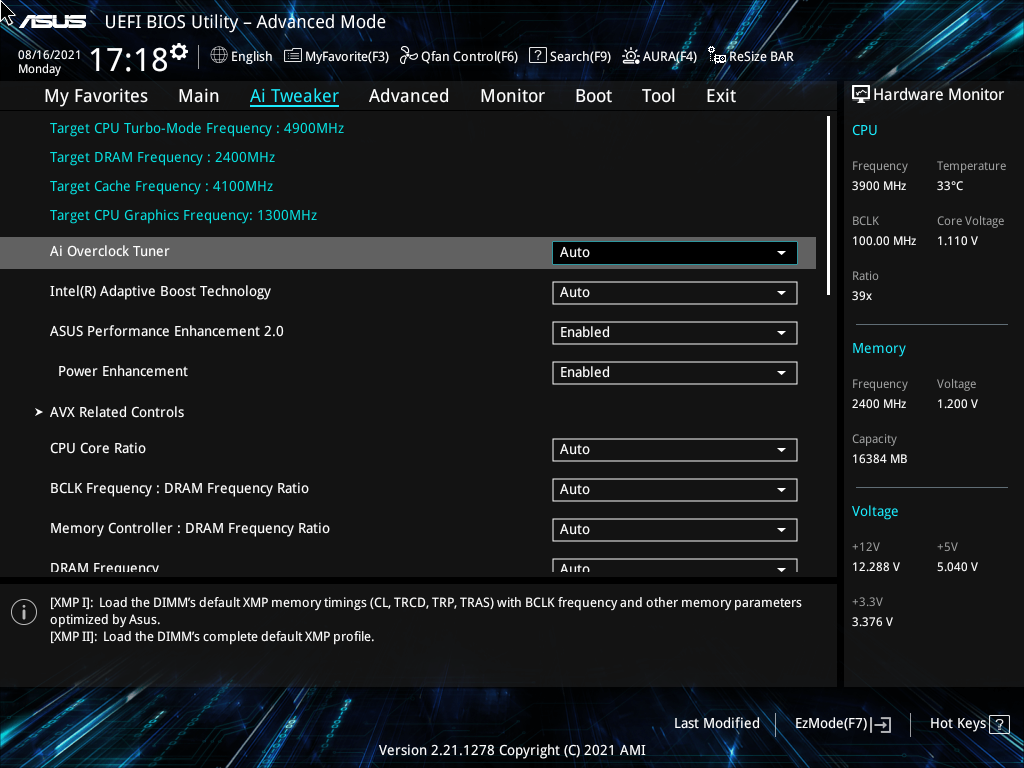Screen dimensions: 1024x768
Task: Click the Hot Keys question mark icon
Action: pyautogui.click(x=999, y=724)
